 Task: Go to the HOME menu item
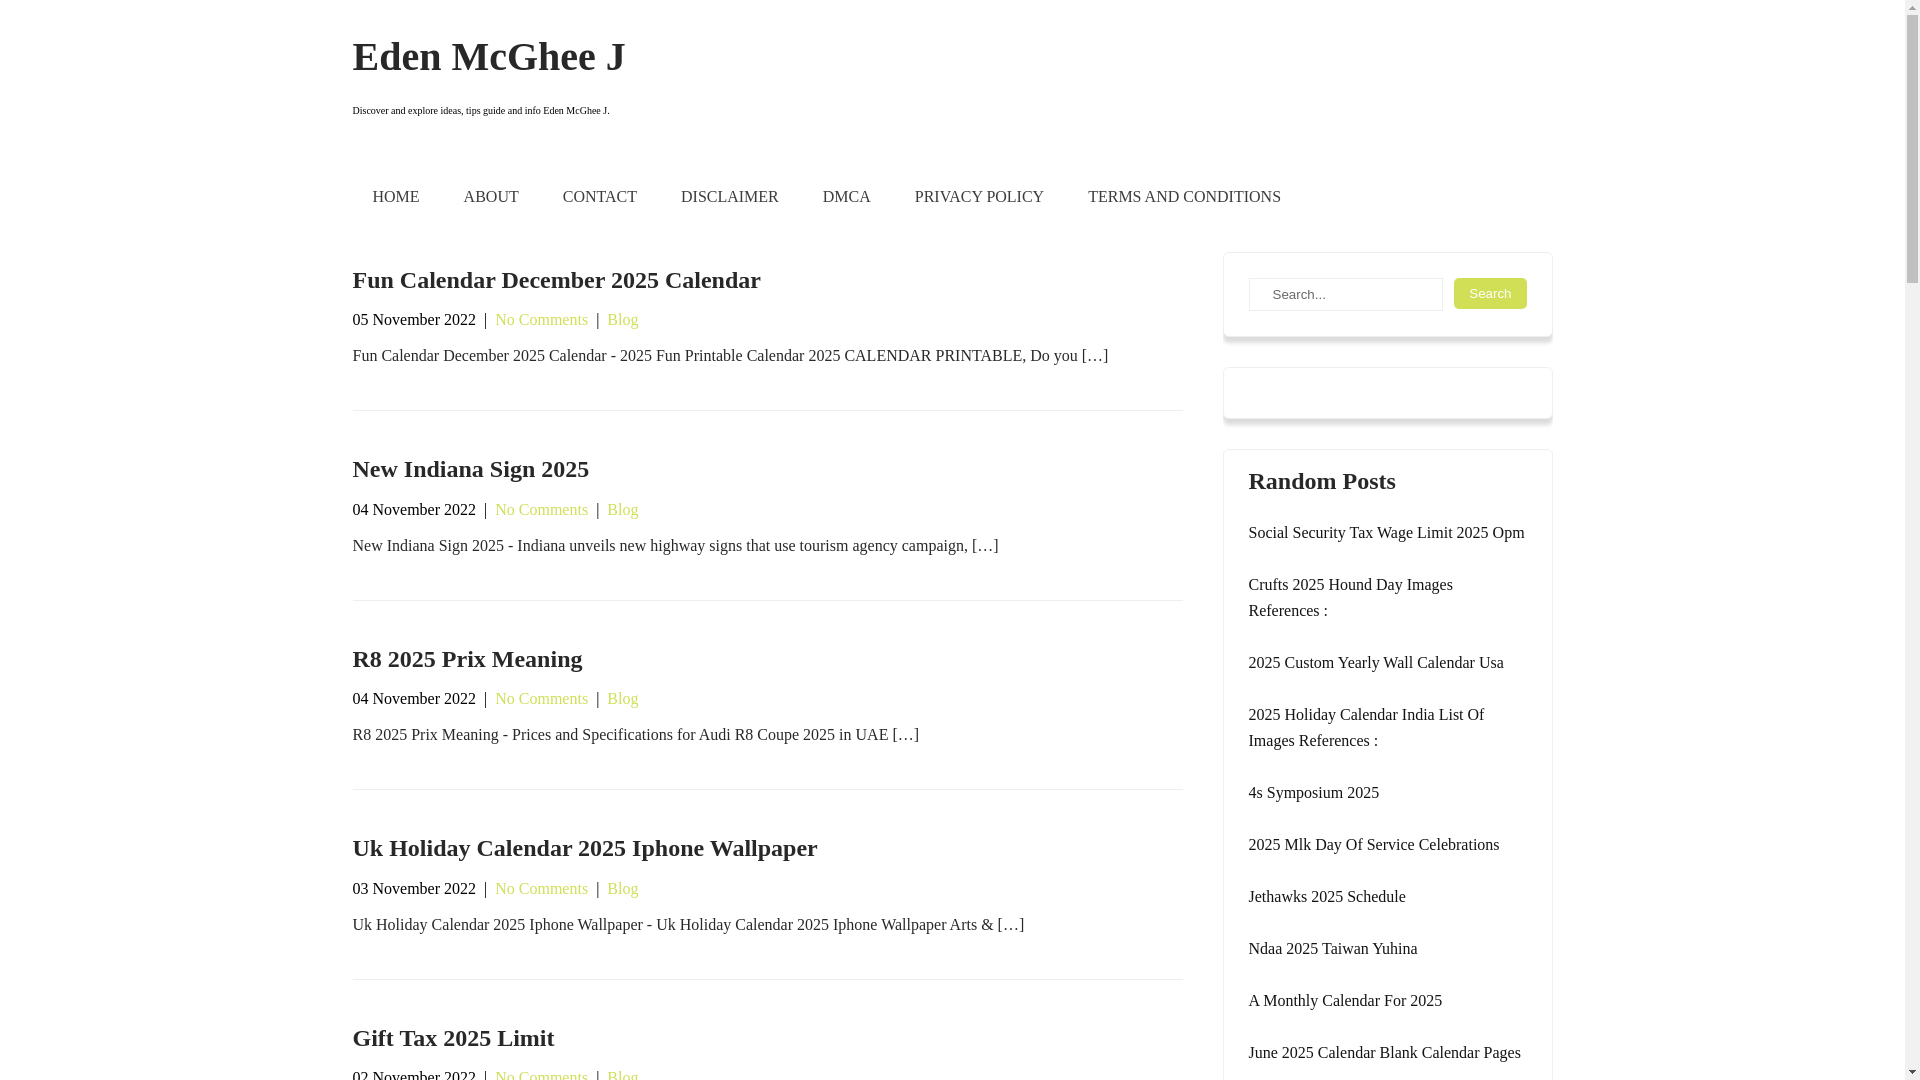395,197
